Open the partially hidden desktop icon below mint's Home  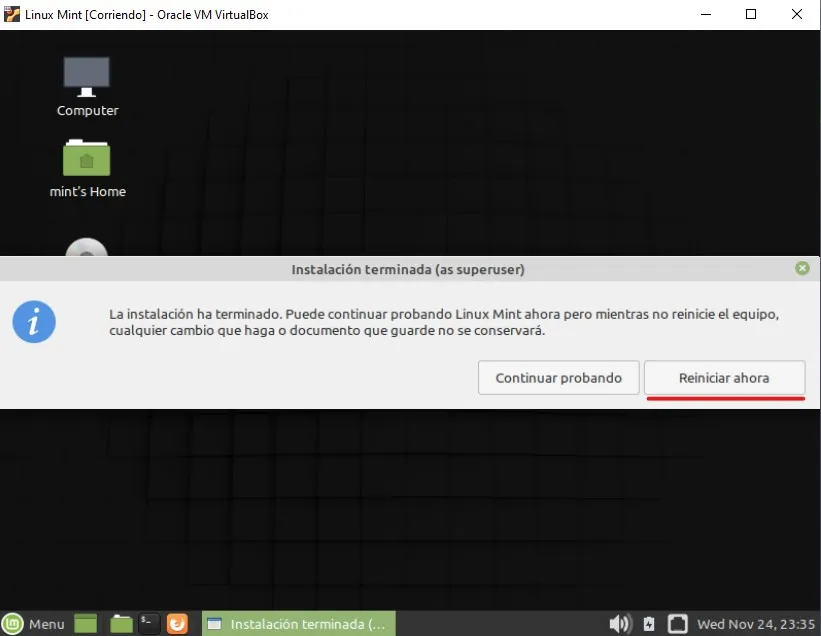pyautogui.click(x=86, y=248)
